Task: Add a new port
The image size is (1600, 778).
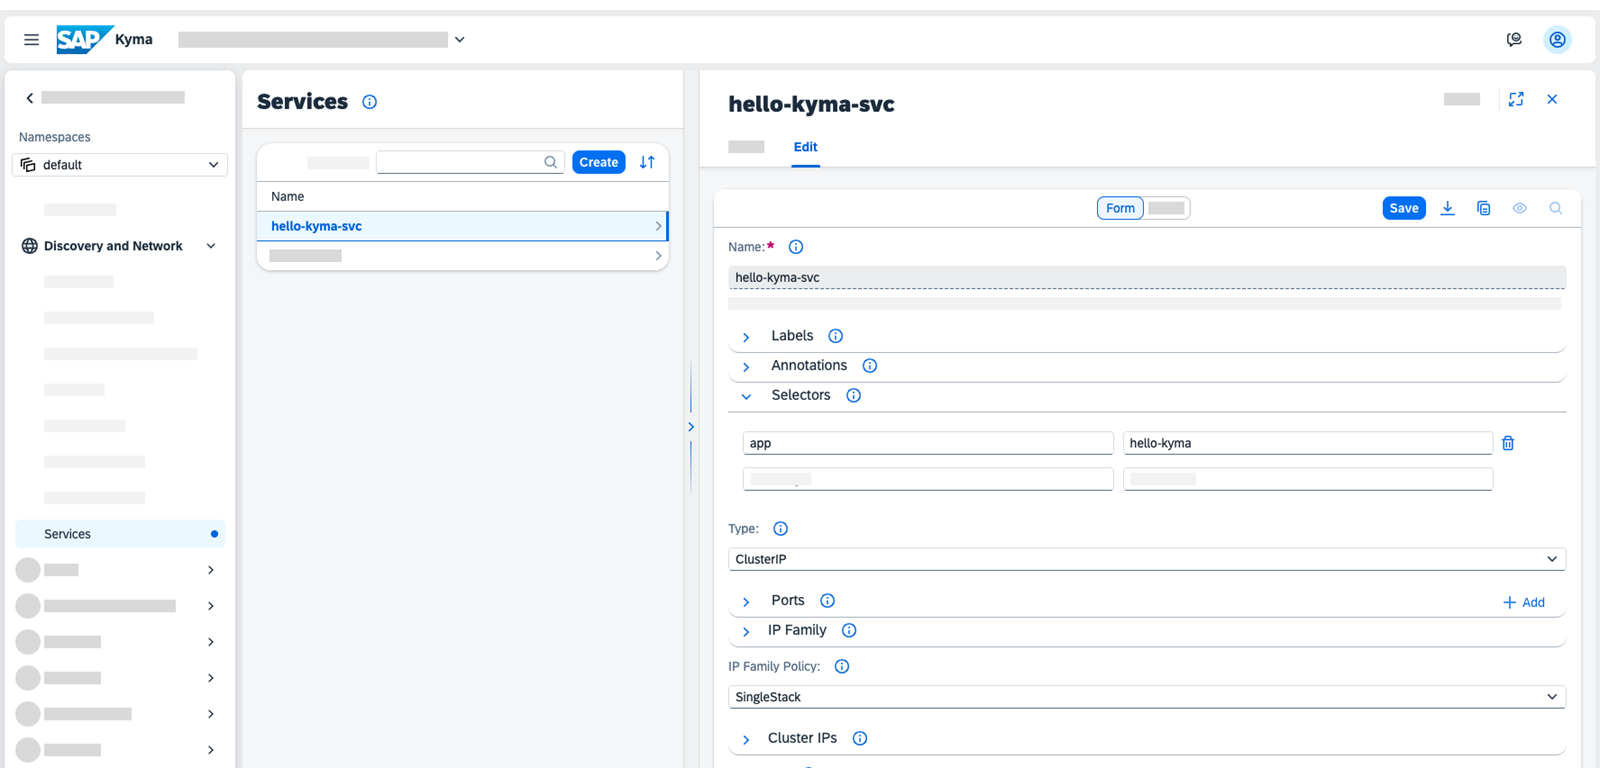Action: coord(1524,602)
